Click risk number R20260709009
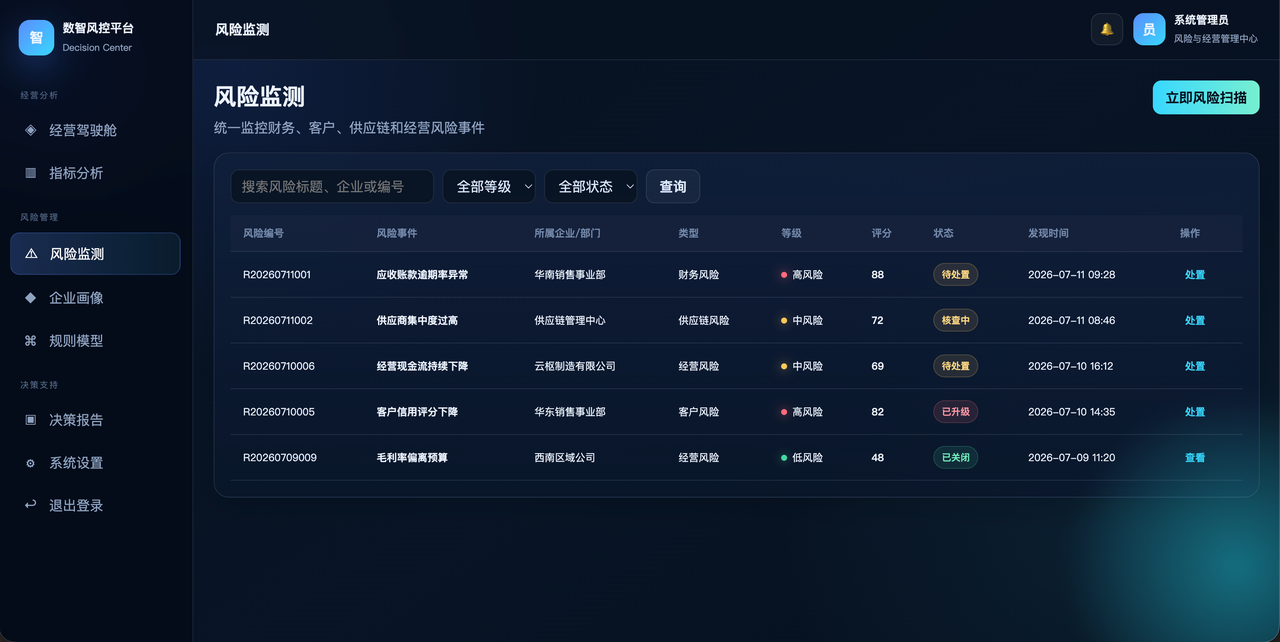This screenshot has width=1280, height=642. coord(280,458)
